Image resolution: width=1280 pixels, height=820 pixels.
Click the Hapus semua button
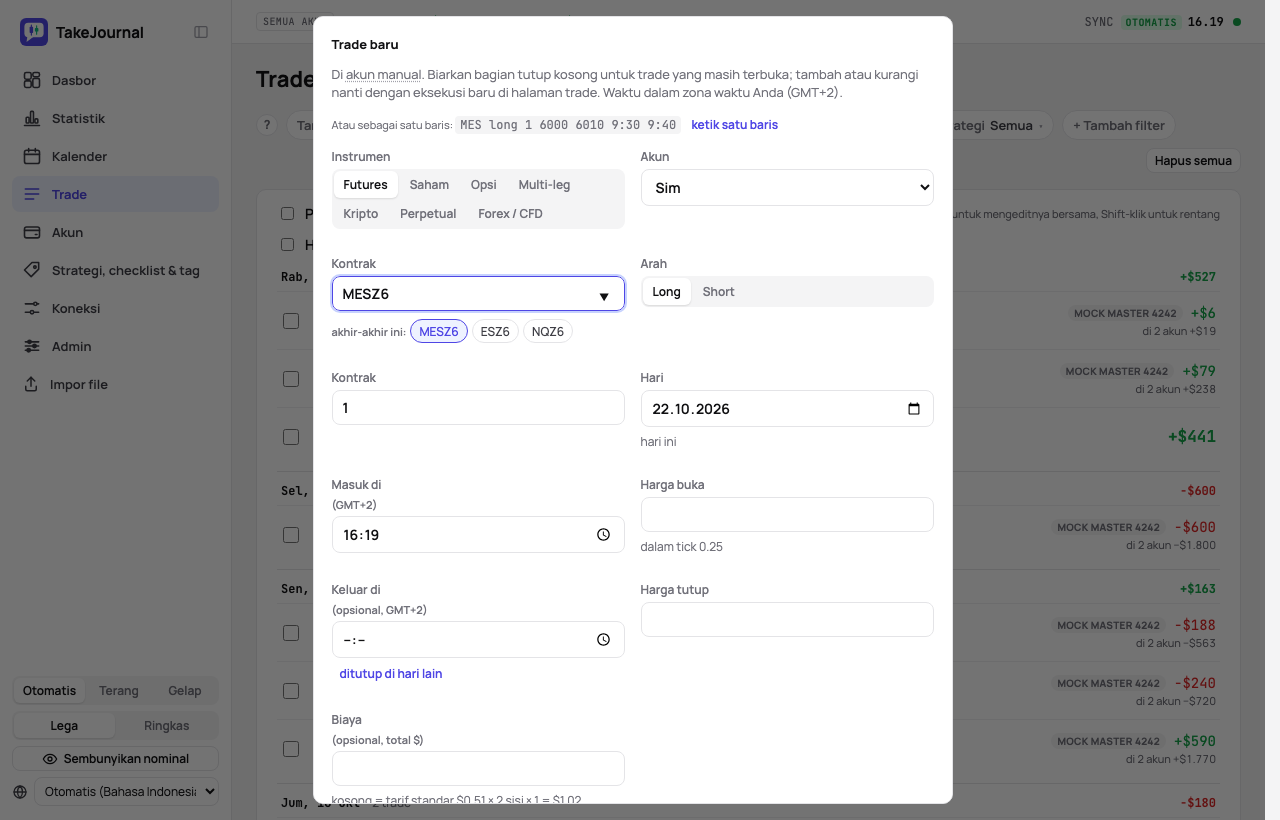(1193, 161)
